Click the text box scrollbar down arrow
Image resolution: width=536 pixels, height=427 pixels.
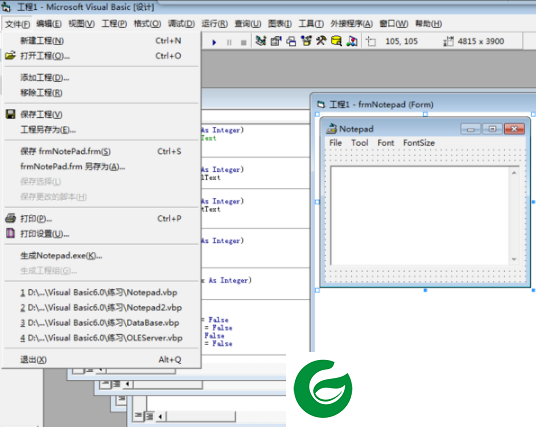tap(514, 259)
